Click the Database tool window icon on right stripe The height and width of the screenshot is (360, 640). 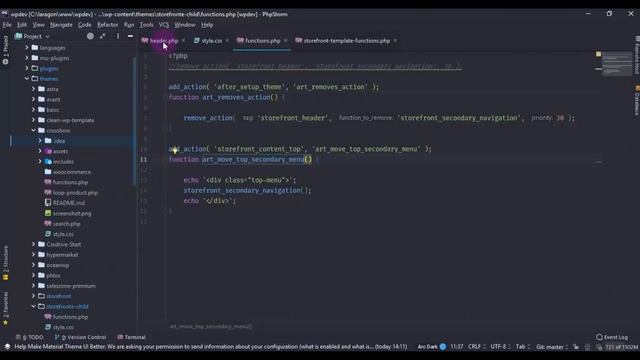click(637, 89)
